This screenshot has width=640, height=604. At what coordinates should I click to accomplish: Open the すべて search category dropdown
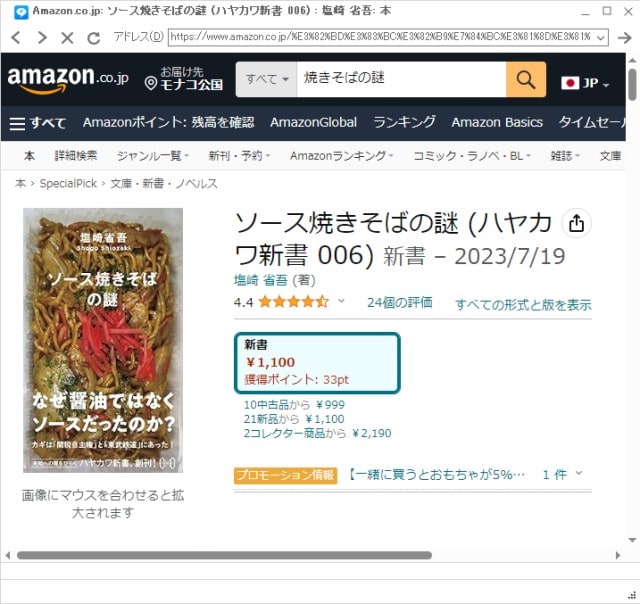click(x=266, y=80)
